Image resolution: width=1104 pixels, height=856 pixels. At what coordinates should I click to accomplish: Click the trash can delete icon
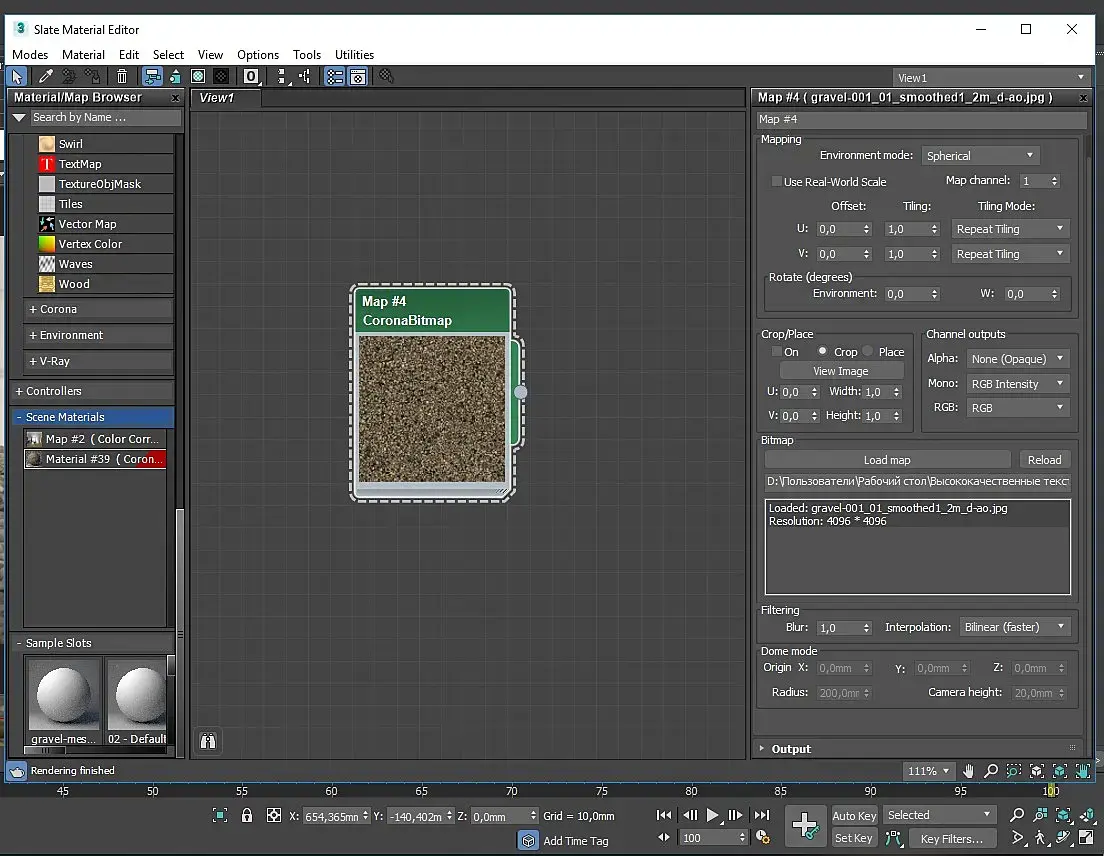[x=122, y=77]
